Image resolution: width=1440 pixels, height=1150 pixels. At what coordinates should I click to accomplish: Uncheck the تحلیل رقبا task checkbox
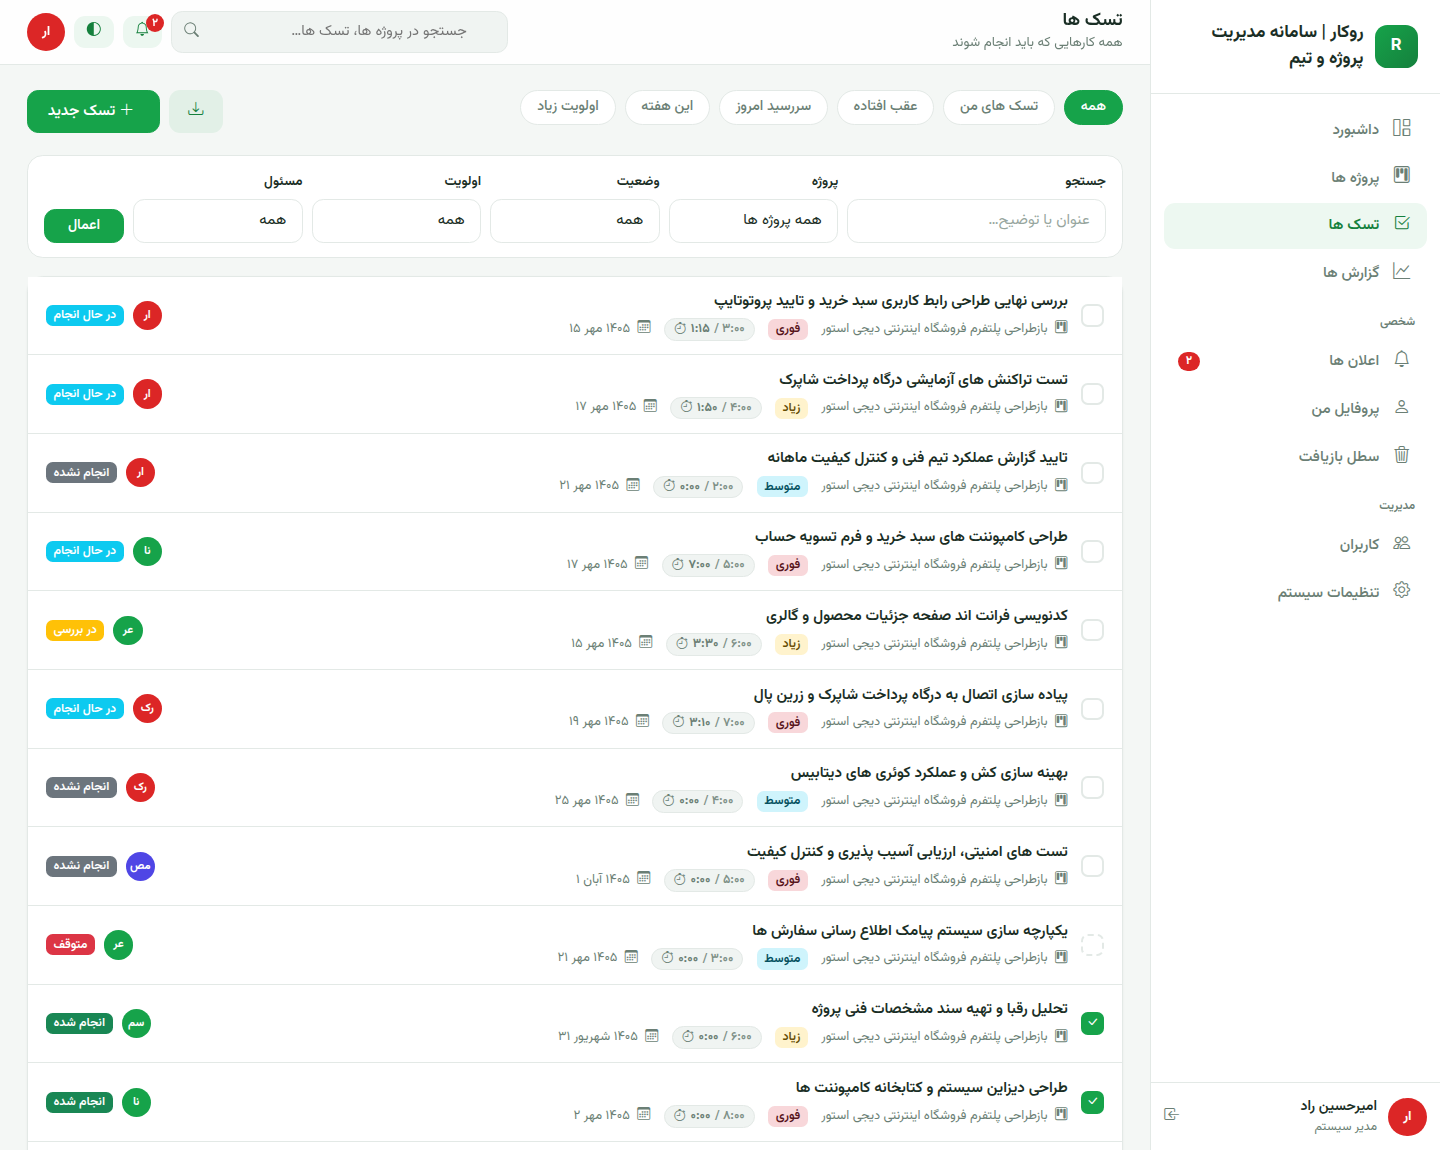pyautogui.click(x=1093, y=1023)
